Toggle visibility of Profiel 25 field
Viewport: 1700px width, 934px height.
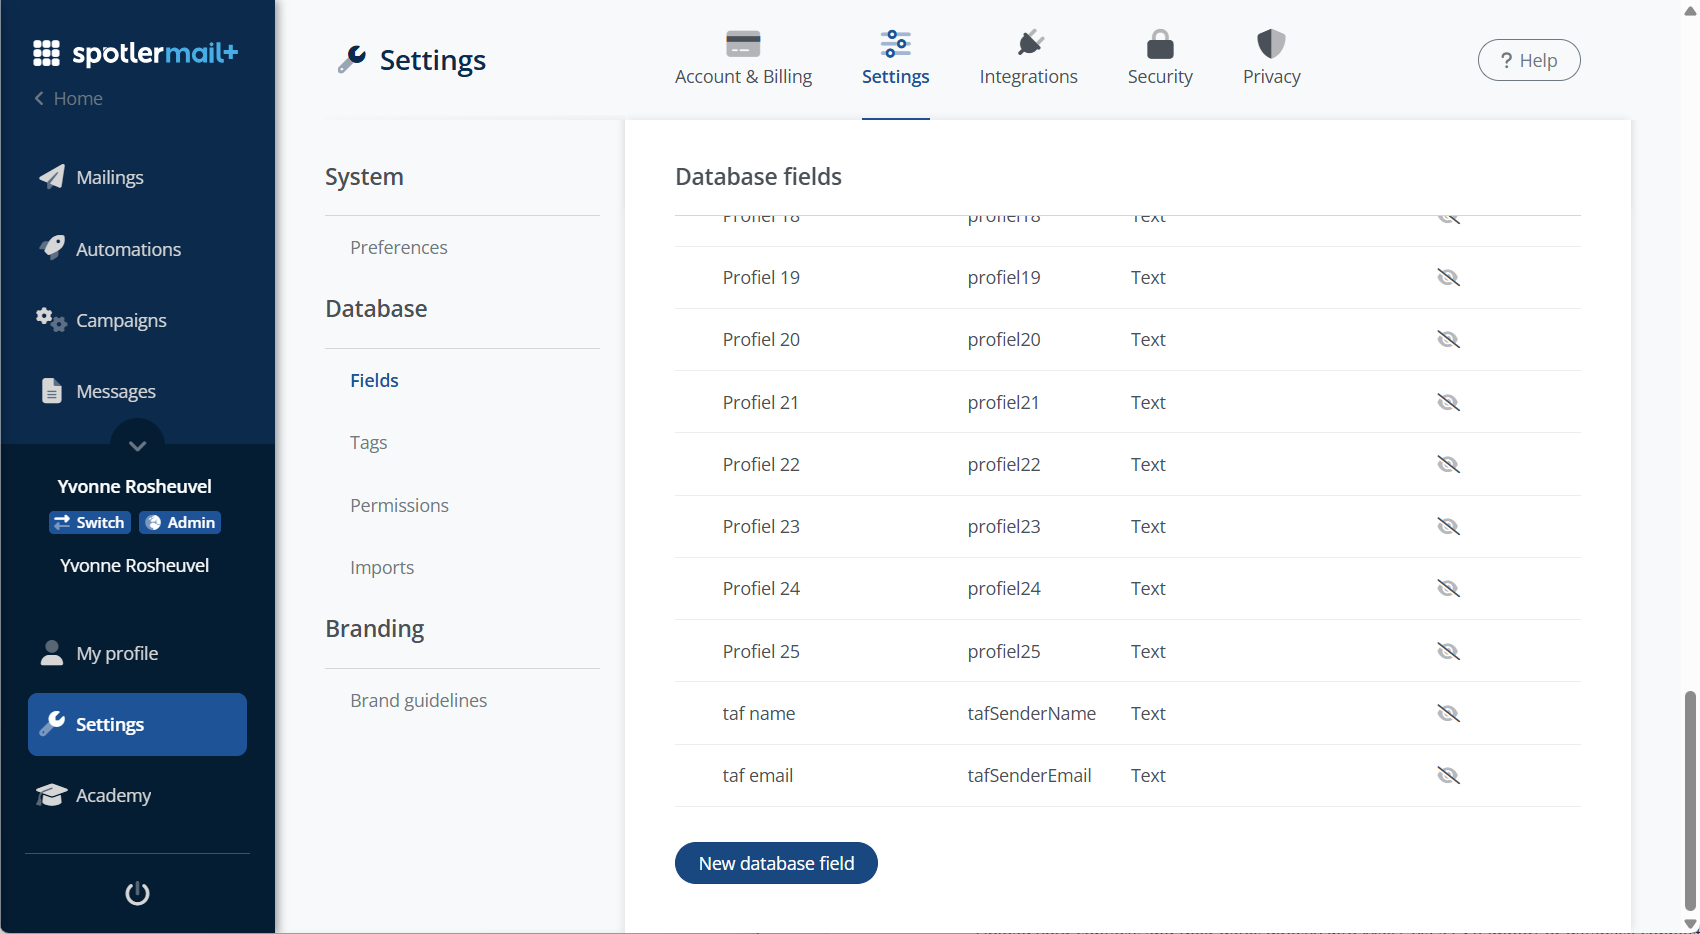click(1448, 651)
